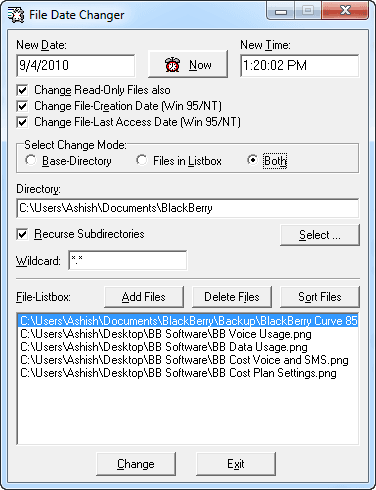Viewport: 376px width, 490px height.
Task: Focus the New Time input box
Action: tap(300, 65)
